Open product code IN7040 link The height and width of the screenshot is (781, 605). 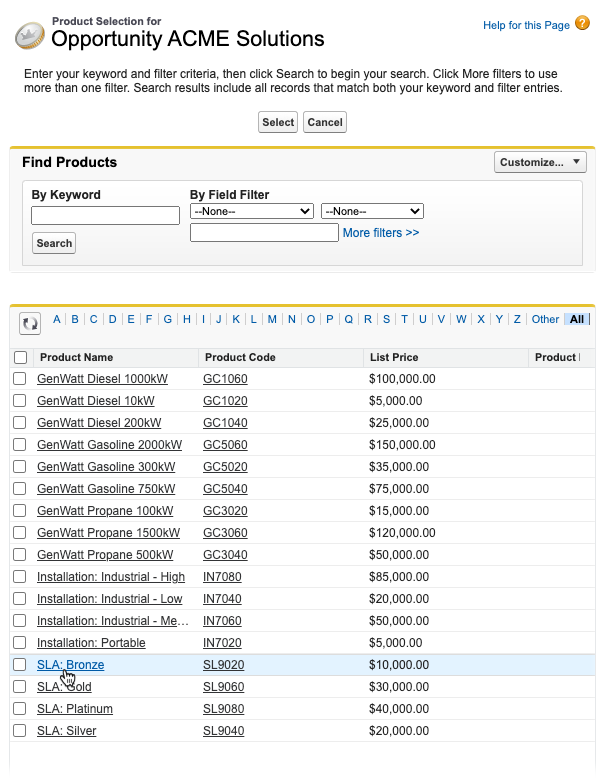pyautogui.click(x=222, y=598)
